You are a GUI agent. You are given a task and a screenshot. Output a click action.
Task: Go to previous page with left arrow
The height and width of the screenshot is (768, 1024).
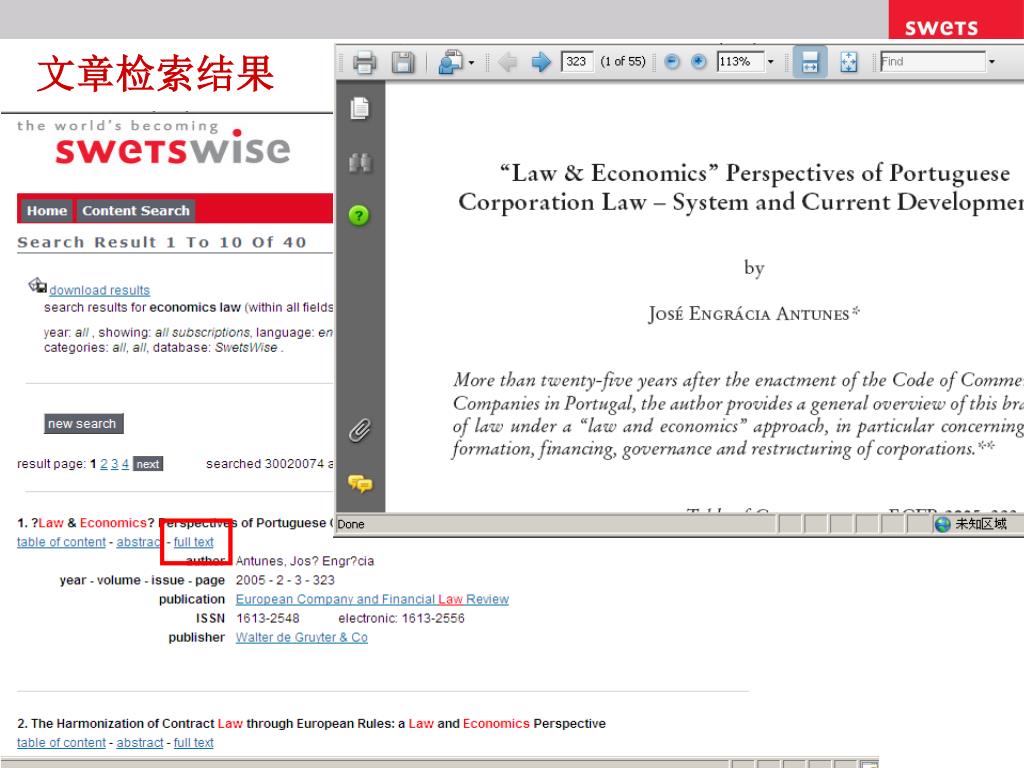click(507, 63)
